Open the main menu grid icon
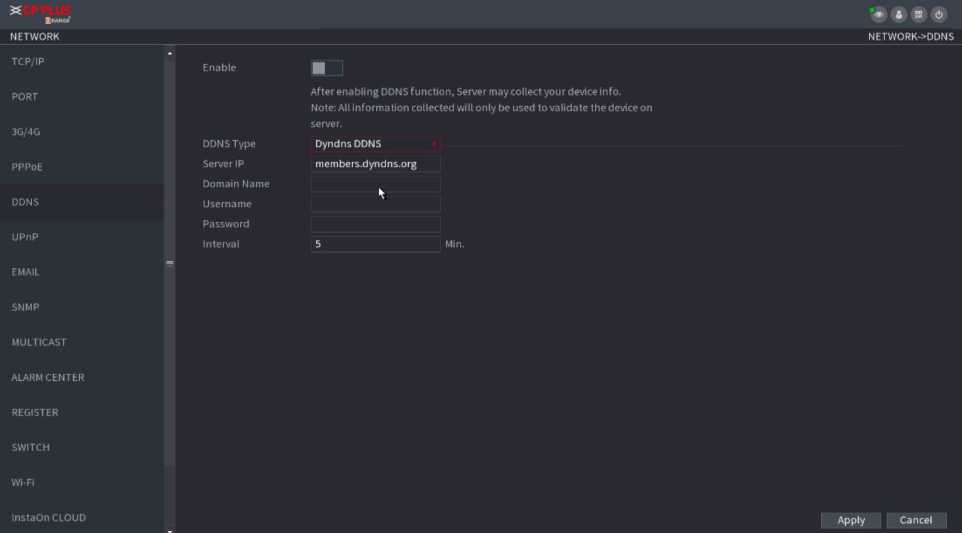 pyautogui.click(x=918, y=14)
